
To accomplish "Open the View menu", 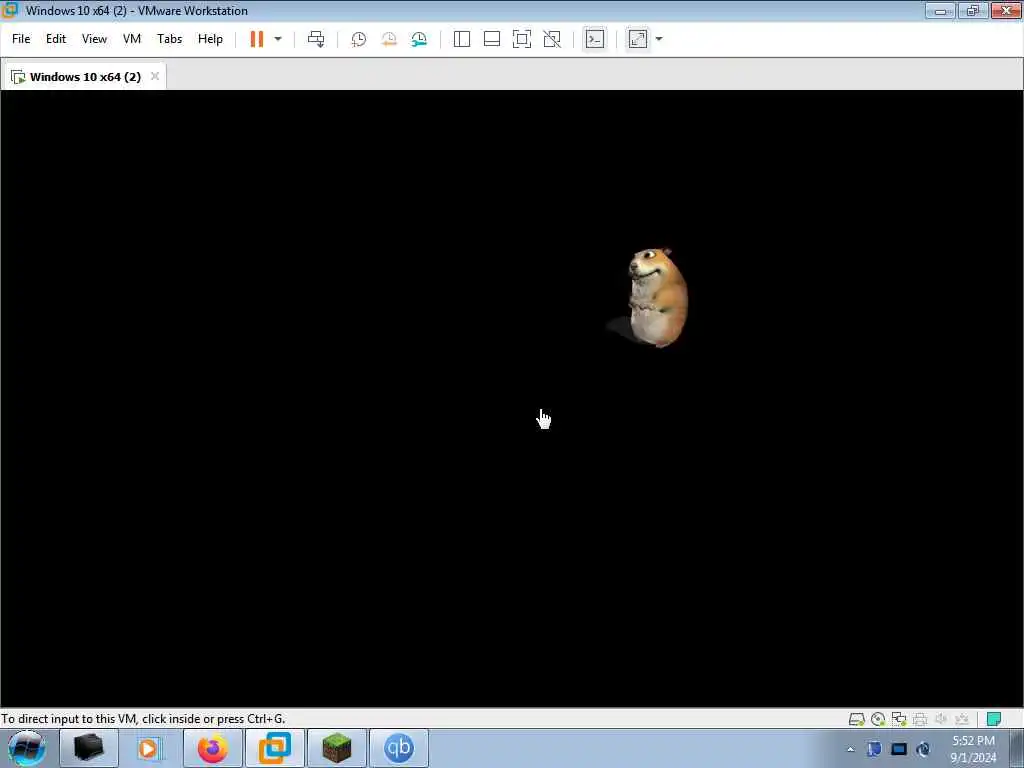I will tap(94, 39).
